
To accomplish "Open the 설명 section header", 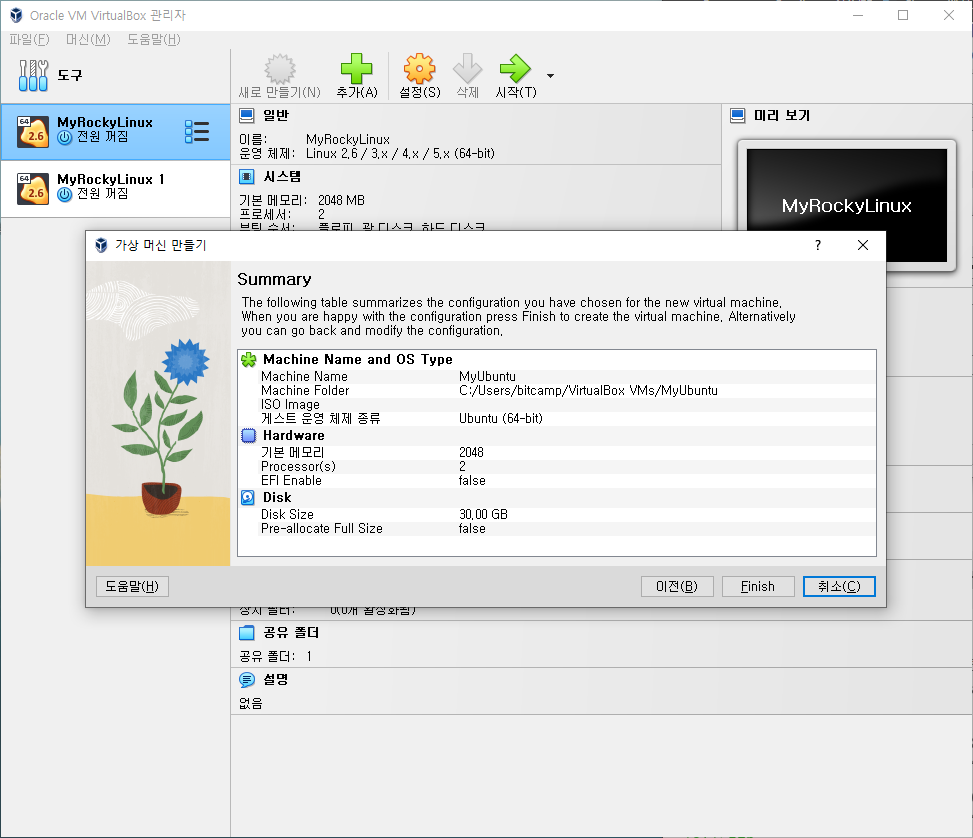I will pos(276,680).
